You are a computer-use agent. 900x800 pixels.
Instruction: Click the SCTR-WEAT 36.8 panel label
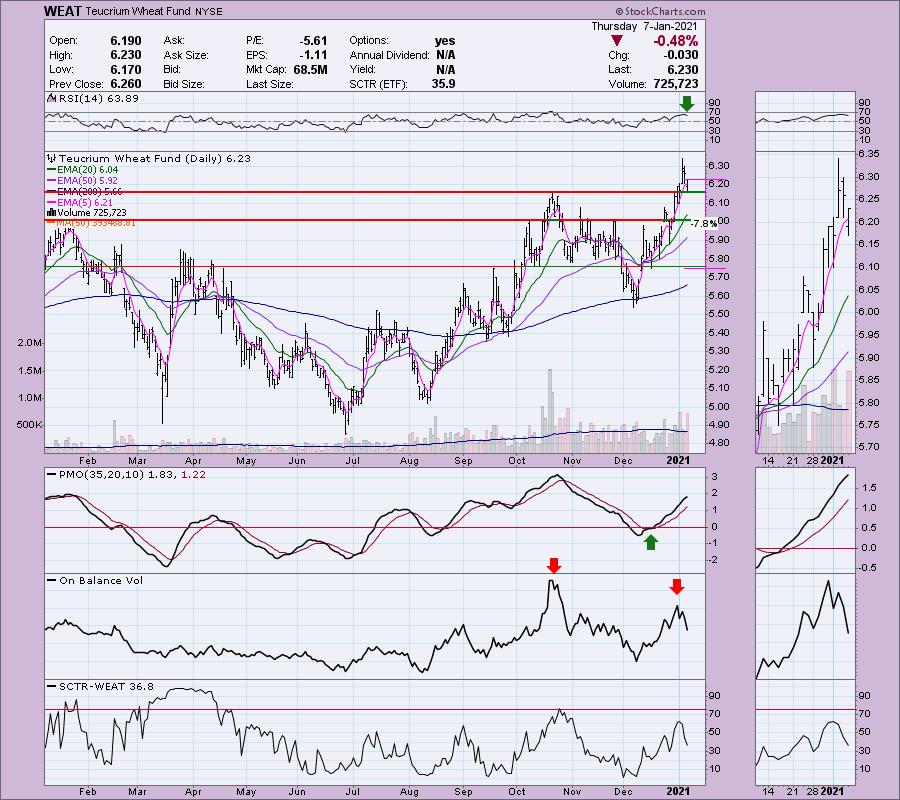click(x=106, y=687)
